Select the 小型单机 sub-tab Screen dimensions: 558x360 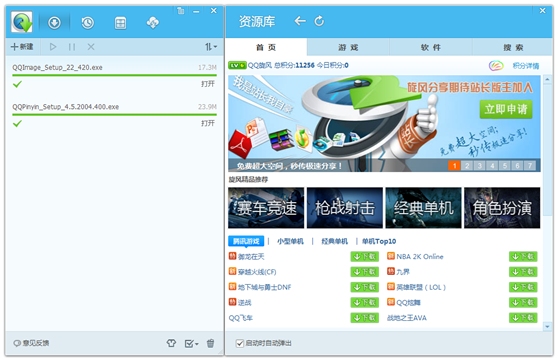tap(290, 241)
